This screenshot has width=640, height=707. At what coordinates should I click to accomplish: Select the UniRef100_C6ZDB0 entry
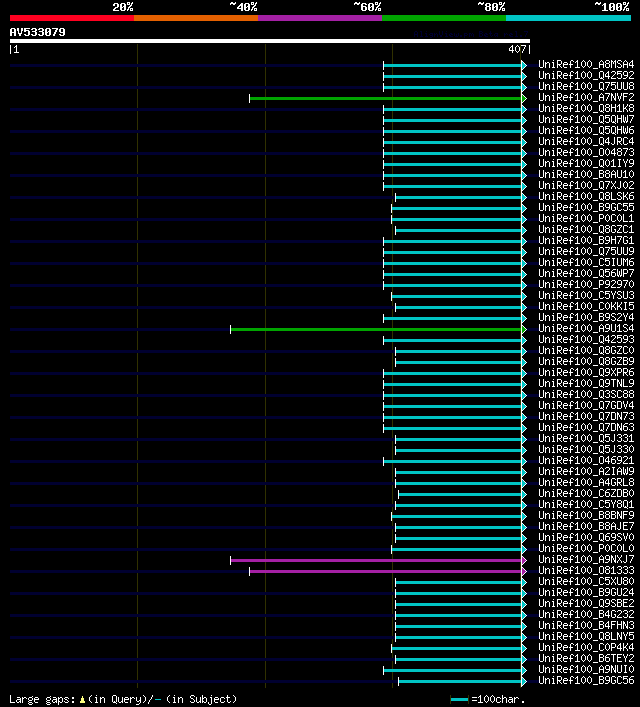tap(586, 493)
